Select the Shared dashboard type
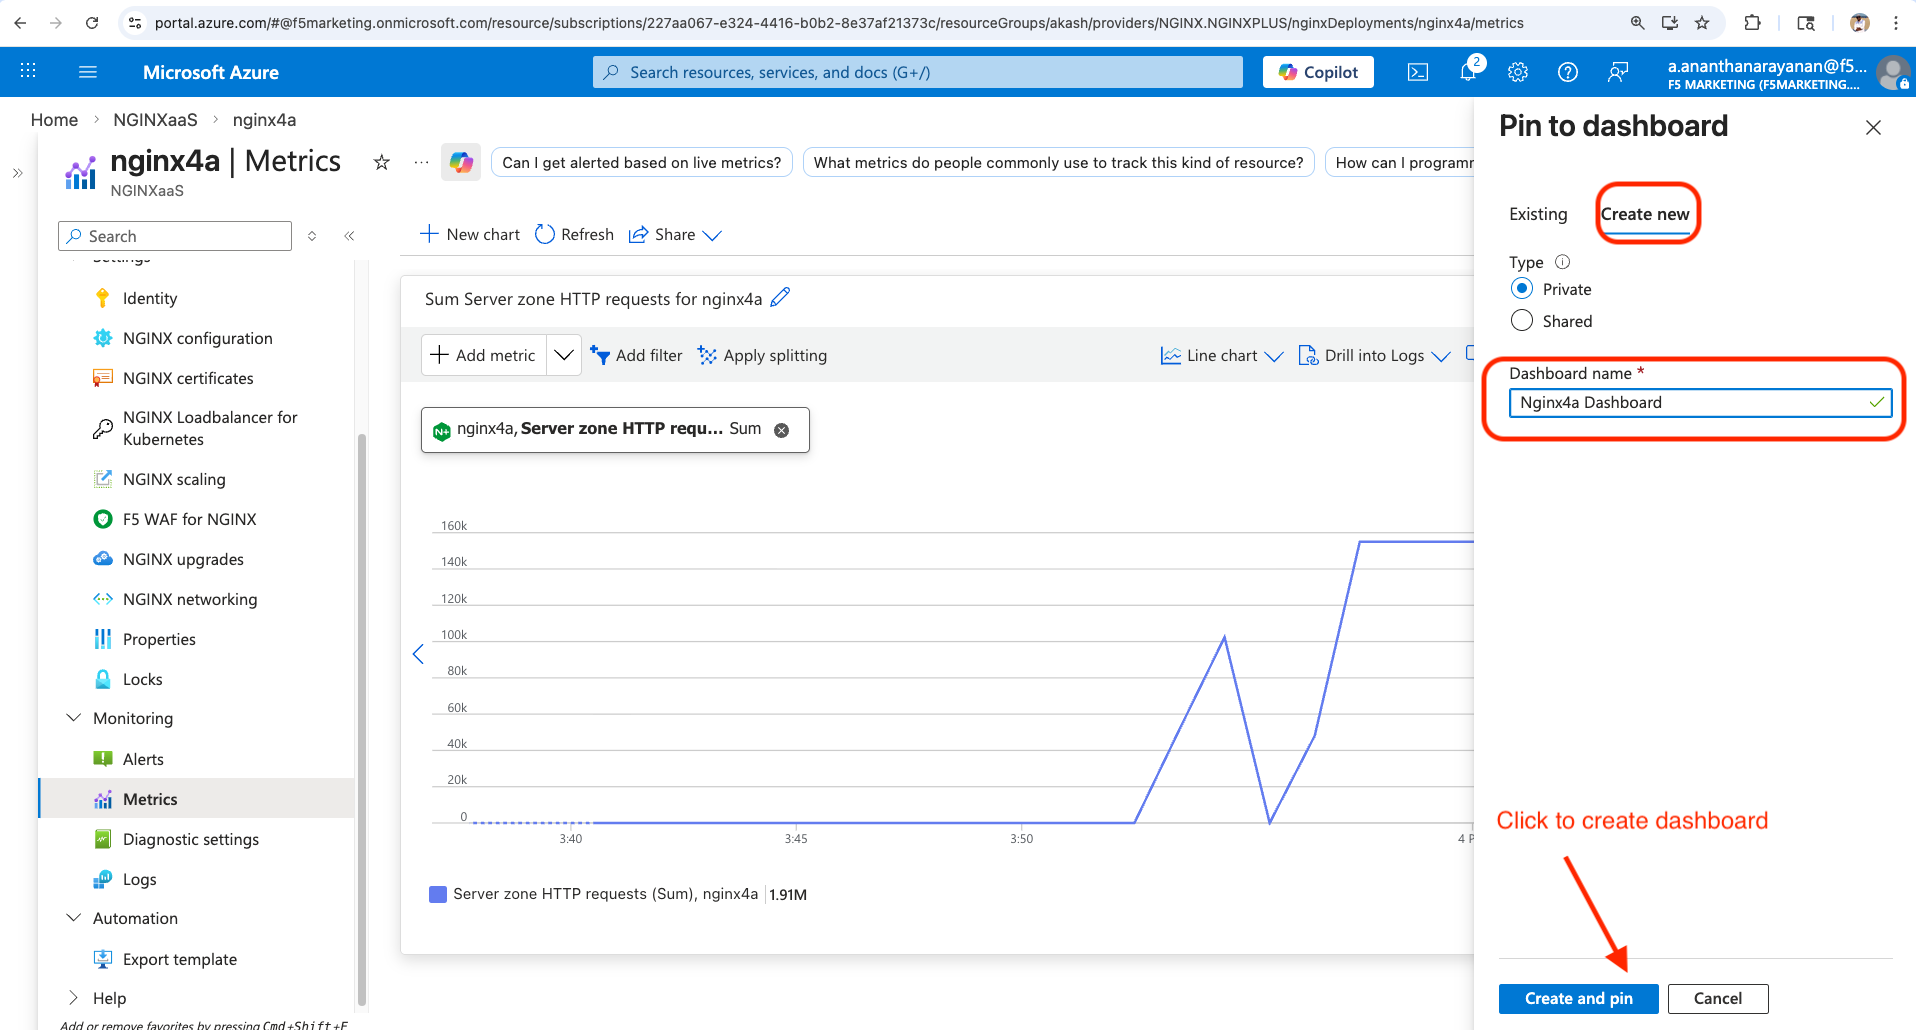1916x1030 pixels. point(1522,321)
